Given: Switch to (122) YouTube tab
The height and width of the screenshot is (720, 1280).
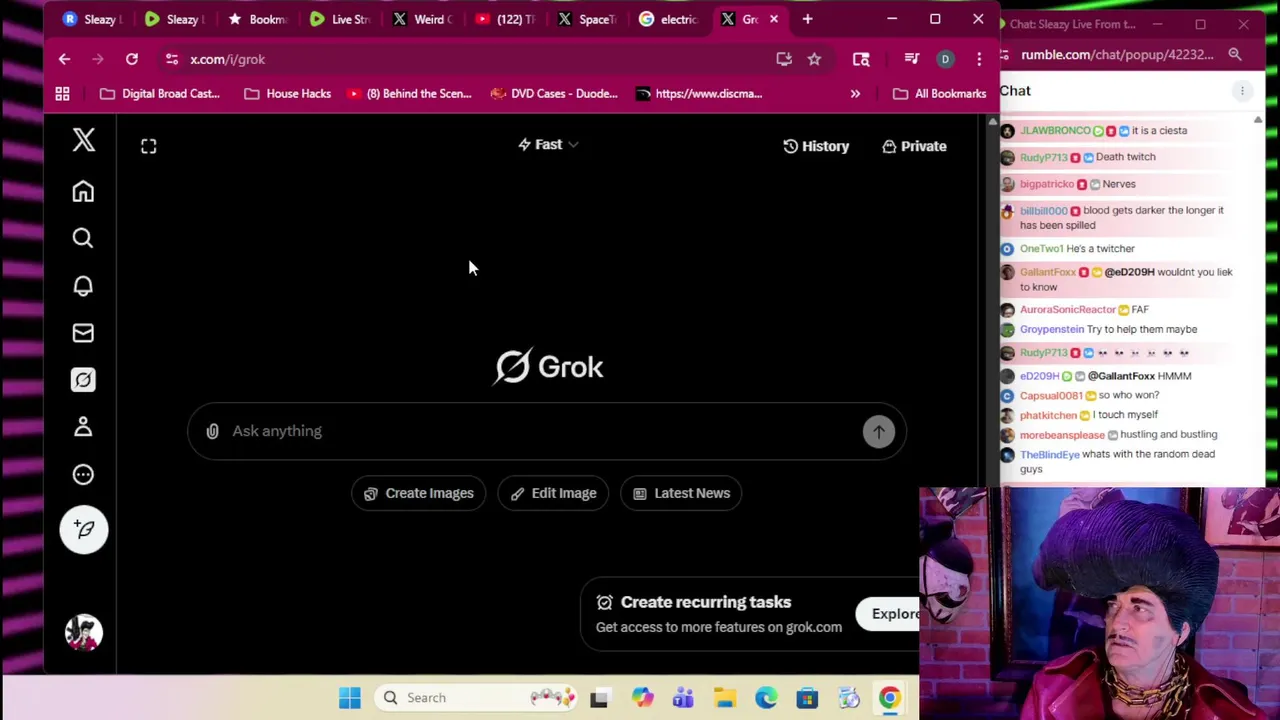Looking at the screenshot, I should [x=505, y=19].
